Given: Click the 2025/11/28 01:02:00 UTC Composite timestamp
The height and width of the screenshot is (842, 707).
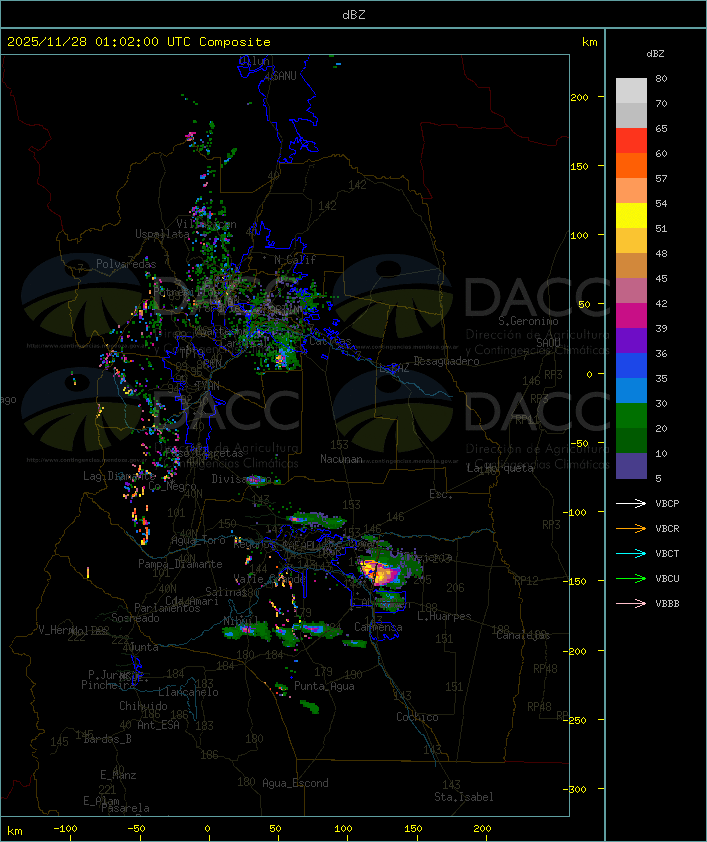Looking at the screenshot, I should click(x=139, y=42).
